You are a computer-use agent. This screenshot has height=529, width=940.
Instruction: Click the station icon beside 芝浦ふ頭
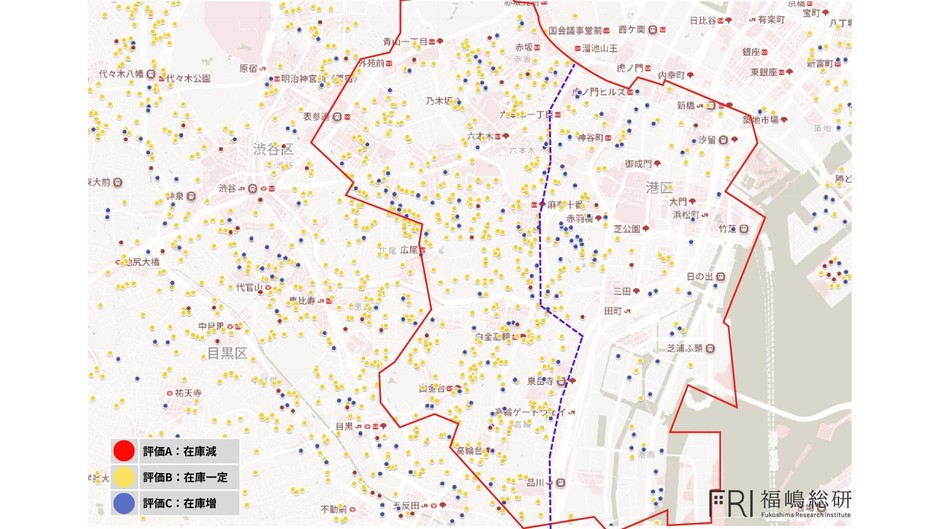click(710, 348)
